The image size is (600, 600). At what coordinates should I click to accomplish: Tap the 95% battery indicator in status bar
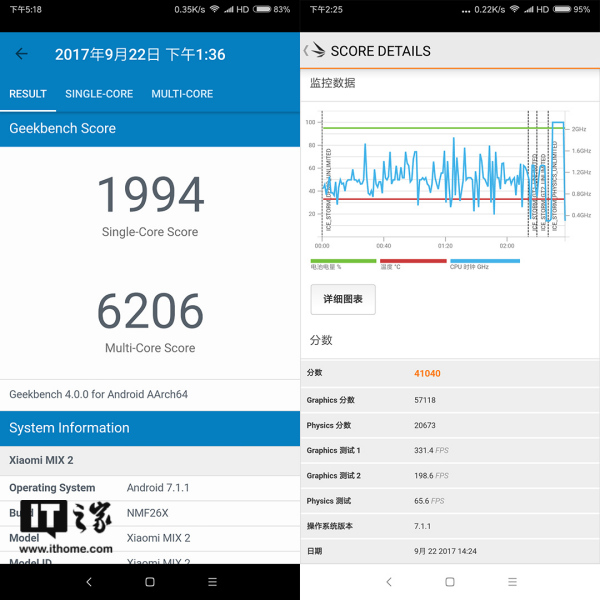point(571,9)
